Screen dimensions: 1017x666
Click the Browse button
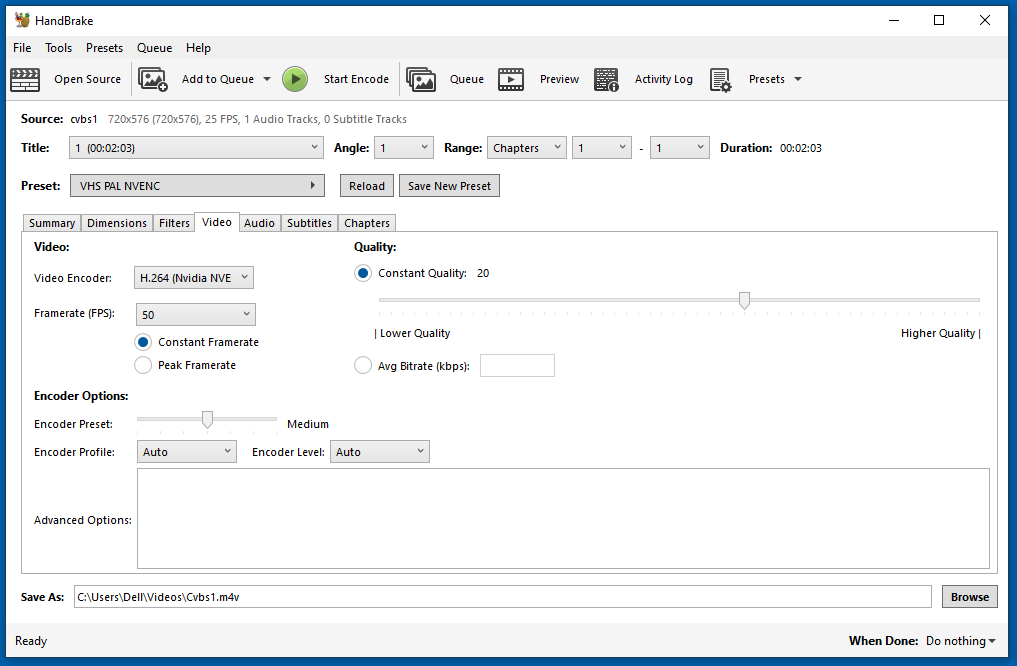click(969, 597)
